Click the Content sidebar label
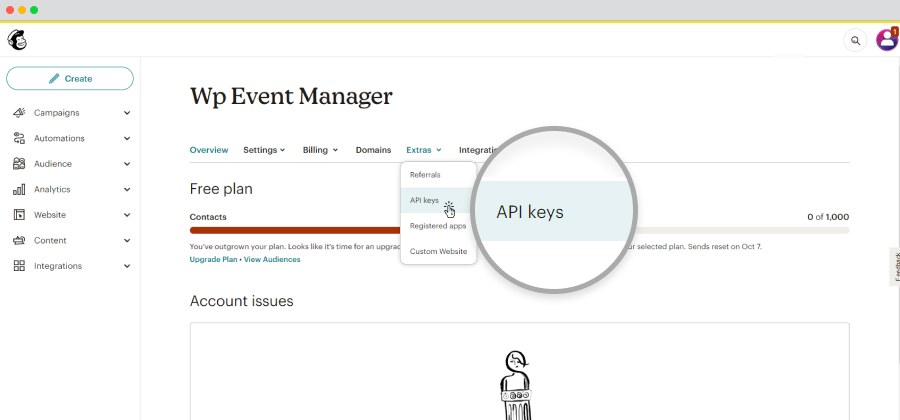The height and width of the screenshot is (420, 900). click(x=50, y=240)
